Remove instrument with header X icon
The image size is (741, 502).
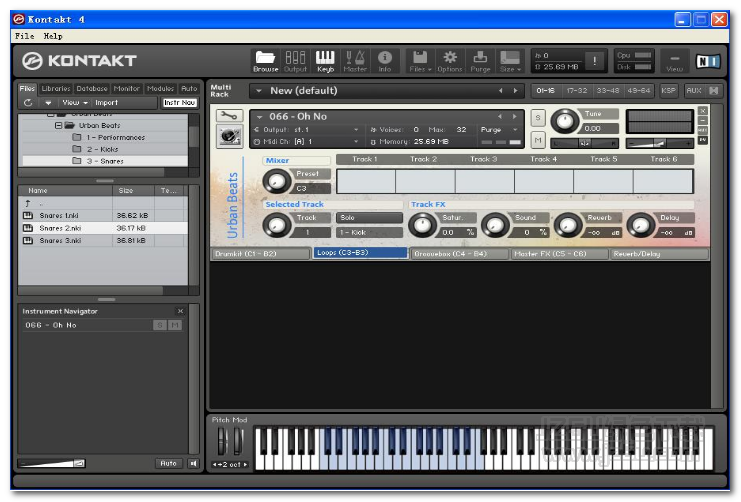tap(703, 111)
